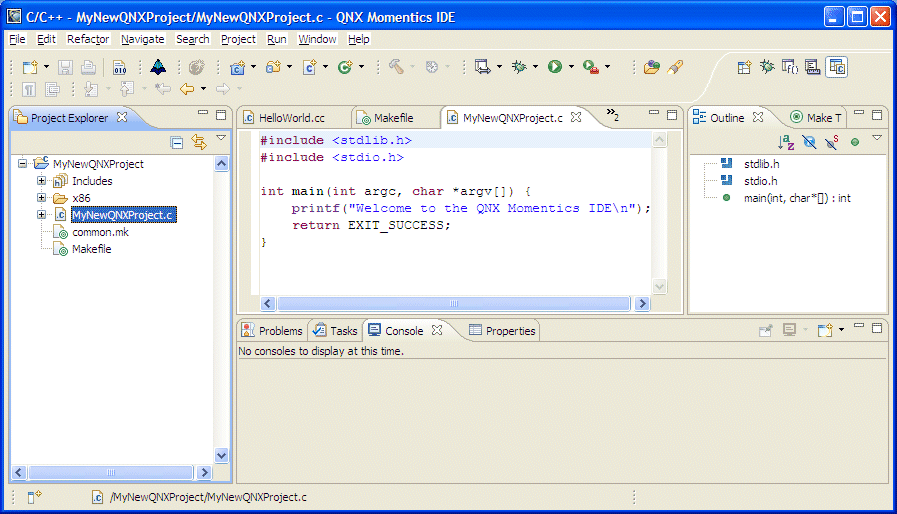Open the Run button dropdown arrow
This screenshot has width=897, height=514.
click(571, 67)
